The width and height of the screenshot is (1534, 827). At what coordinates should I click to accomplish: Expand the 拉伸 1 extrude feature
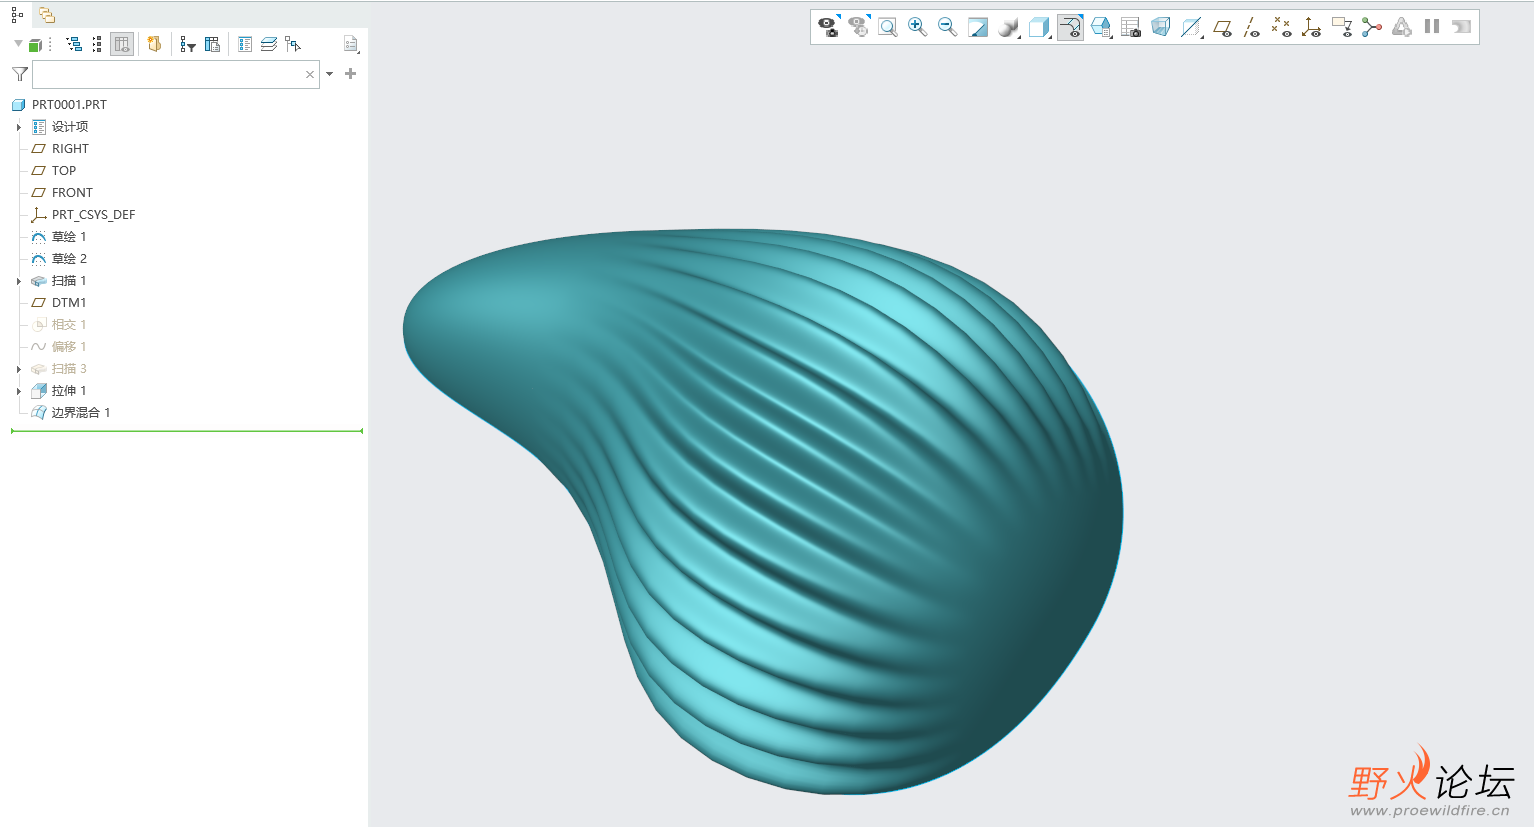18,391
